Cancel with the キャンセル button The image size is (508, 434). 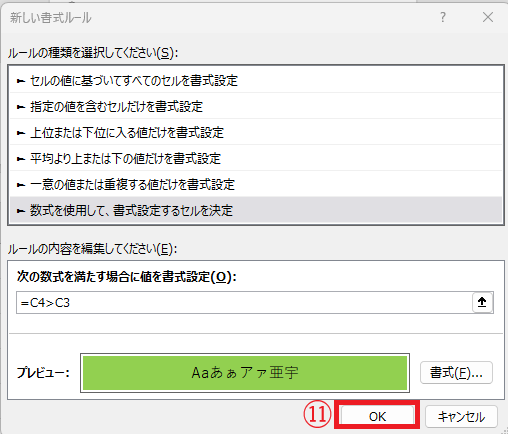461,416
